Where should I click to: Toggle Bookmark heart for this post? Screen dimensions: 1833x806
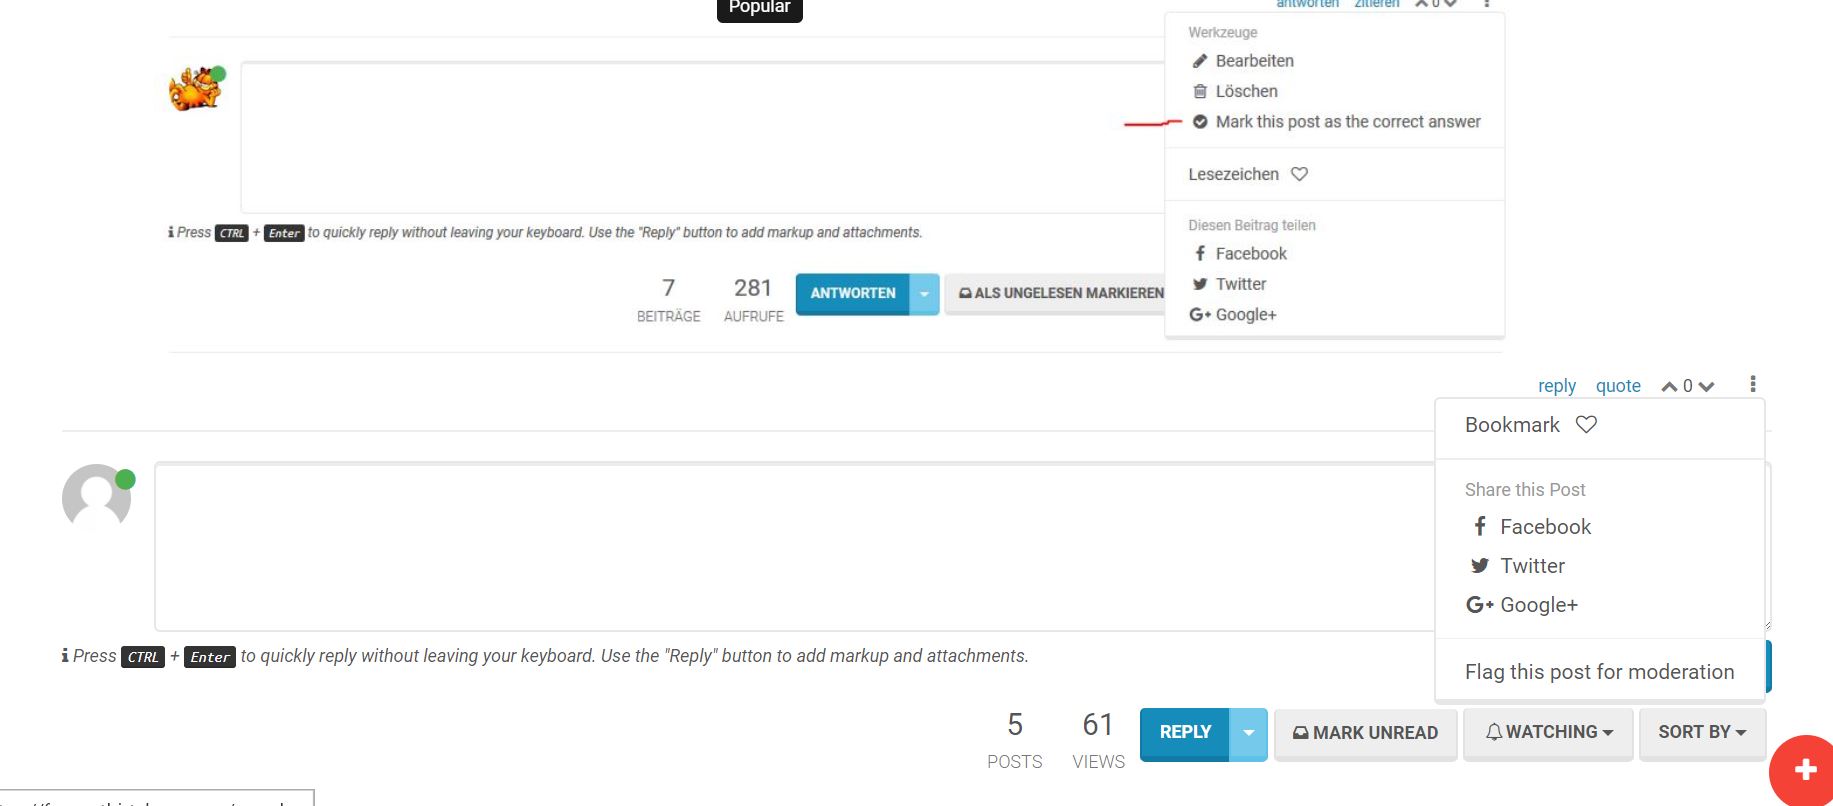coord(1586,424)
